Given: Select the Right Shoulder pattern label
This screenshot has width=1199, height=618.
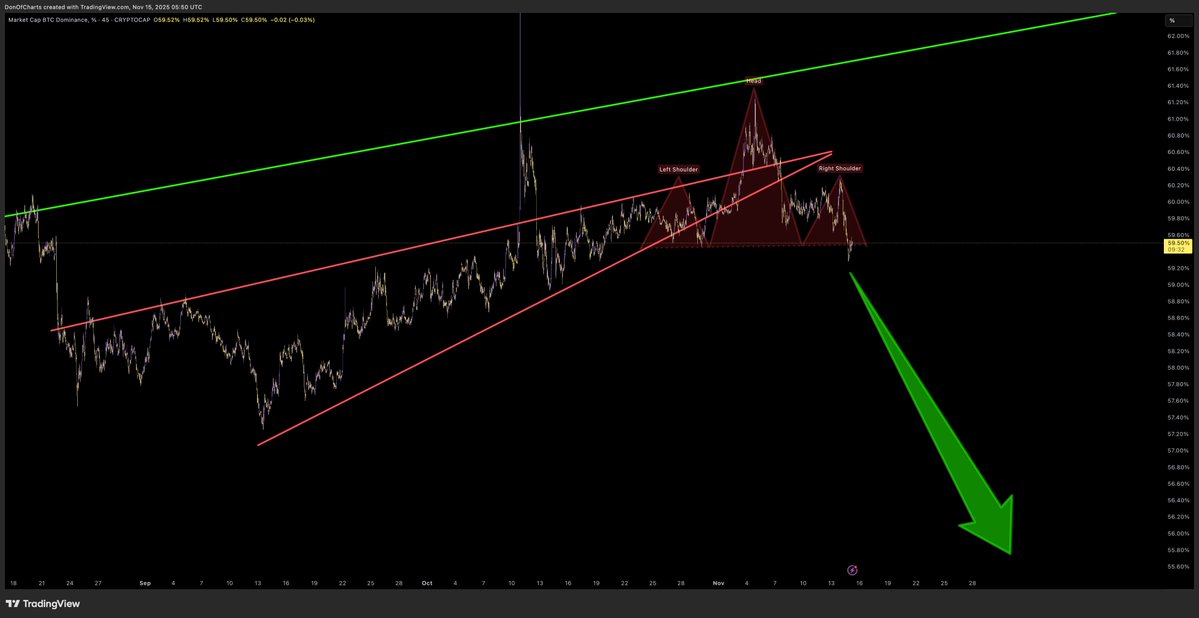Looking at the screenshot, I should [x=840, y=168].
